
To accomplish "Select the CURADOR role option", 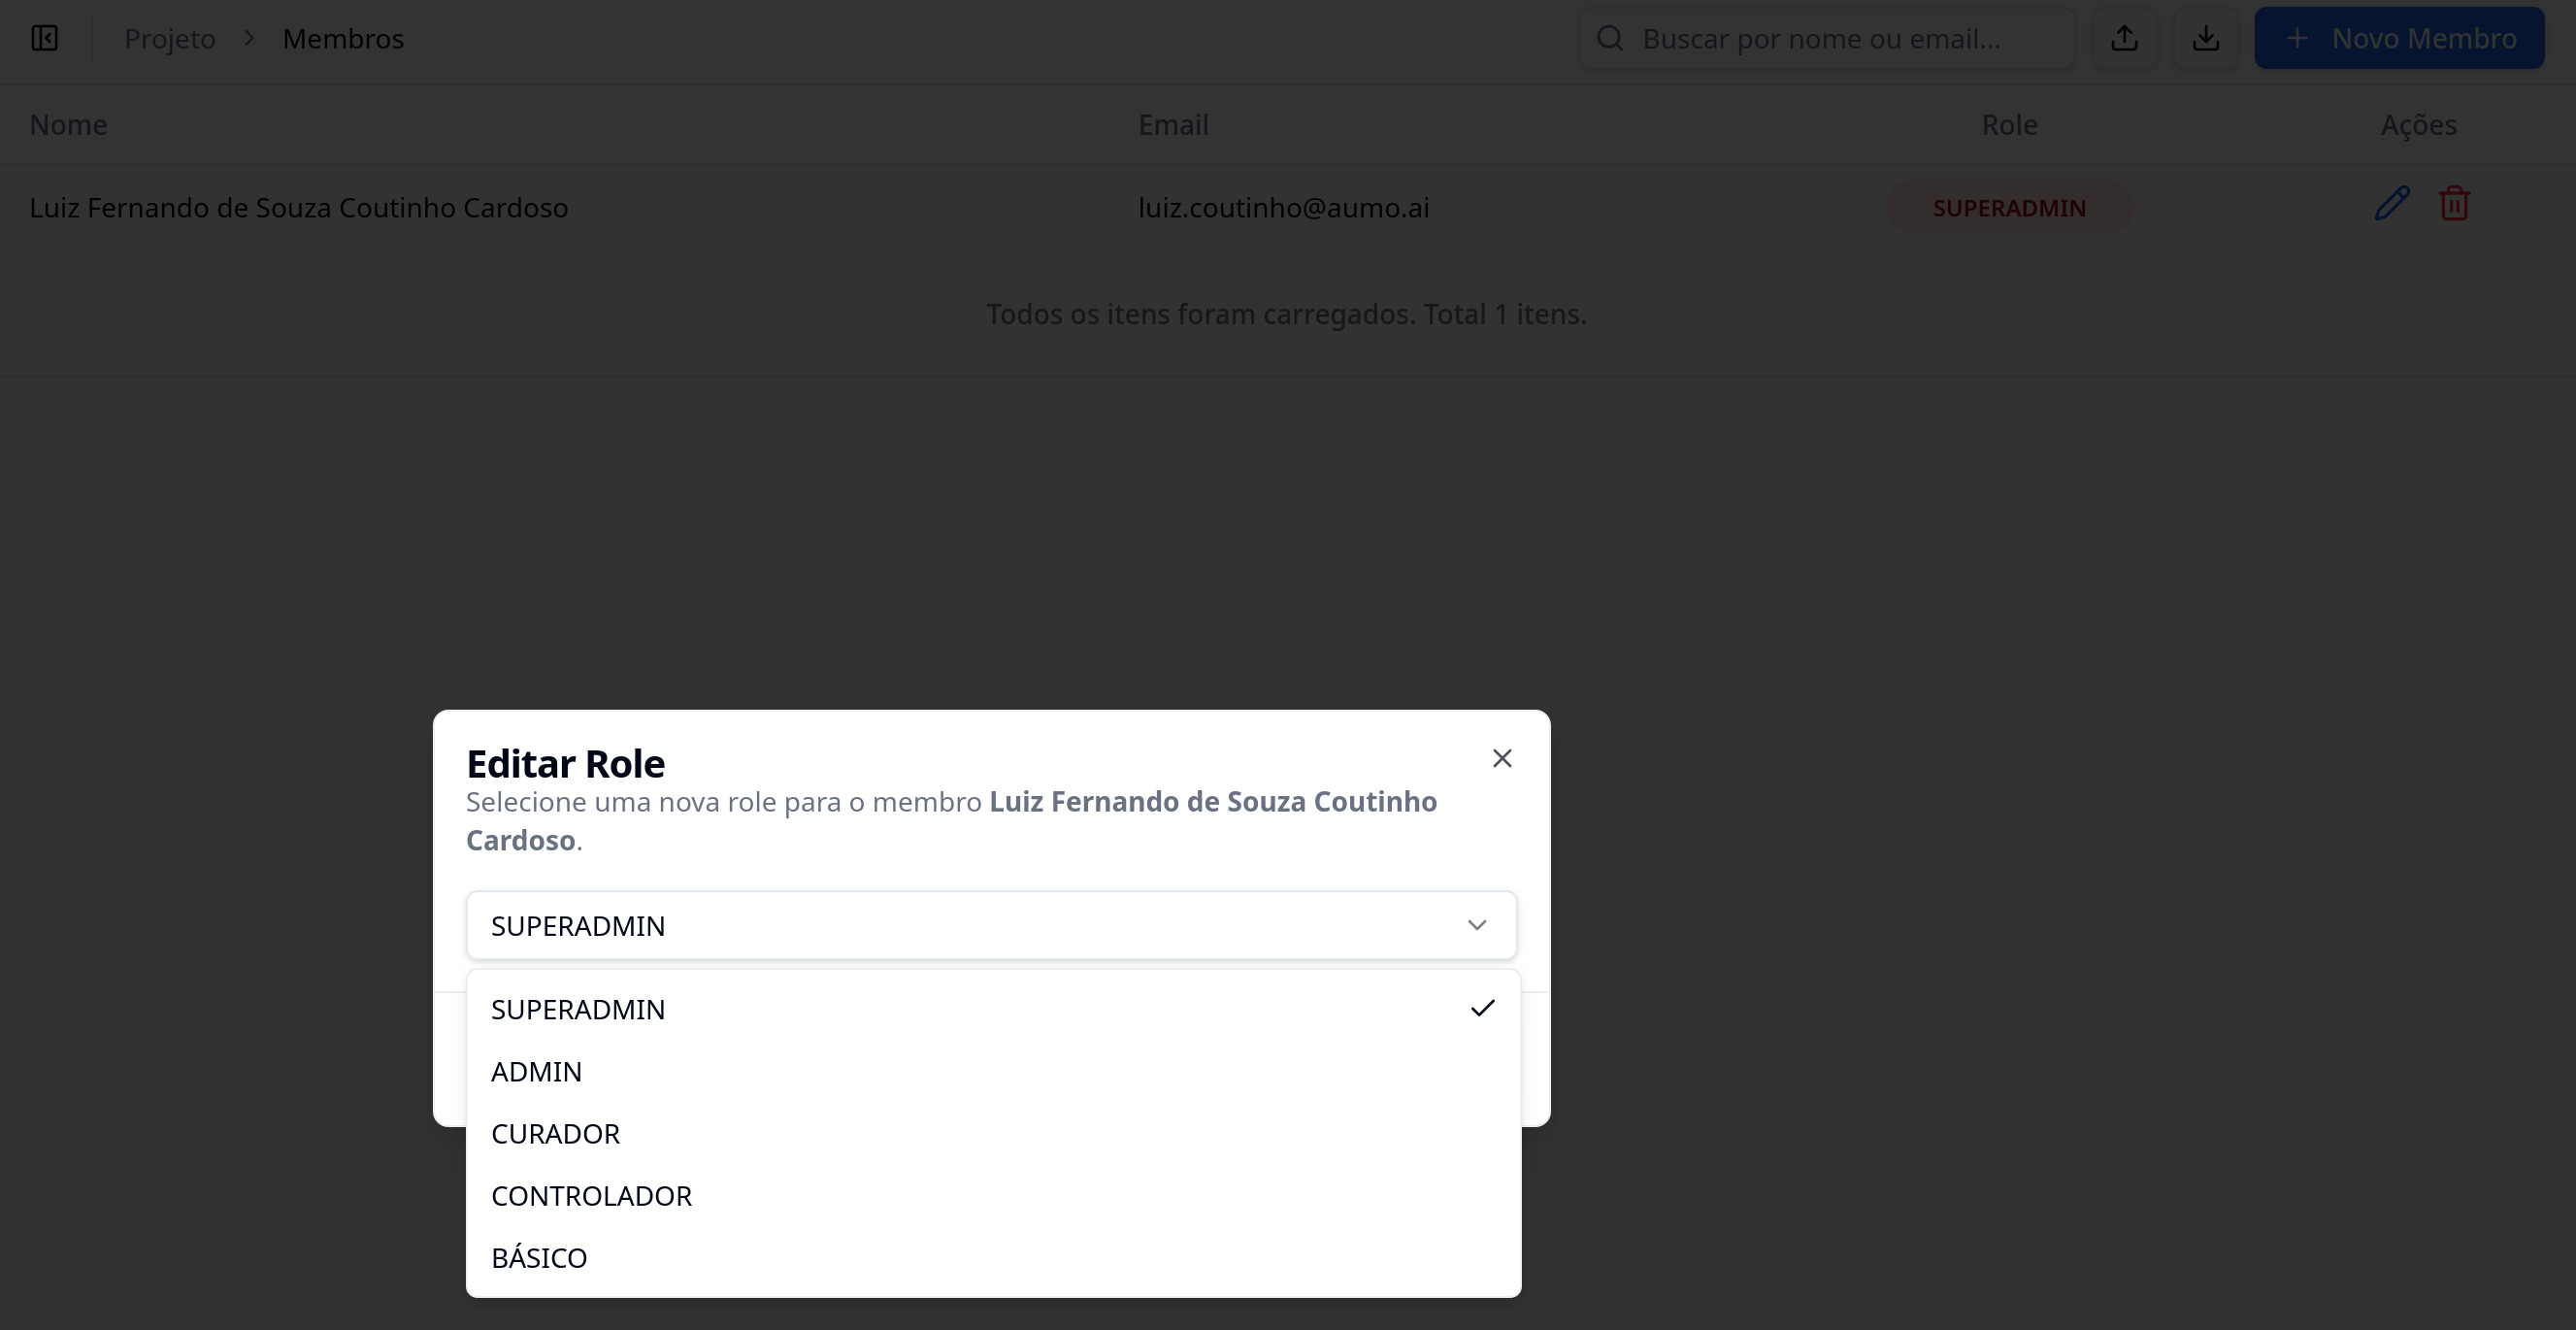I will pos(555,1133).
